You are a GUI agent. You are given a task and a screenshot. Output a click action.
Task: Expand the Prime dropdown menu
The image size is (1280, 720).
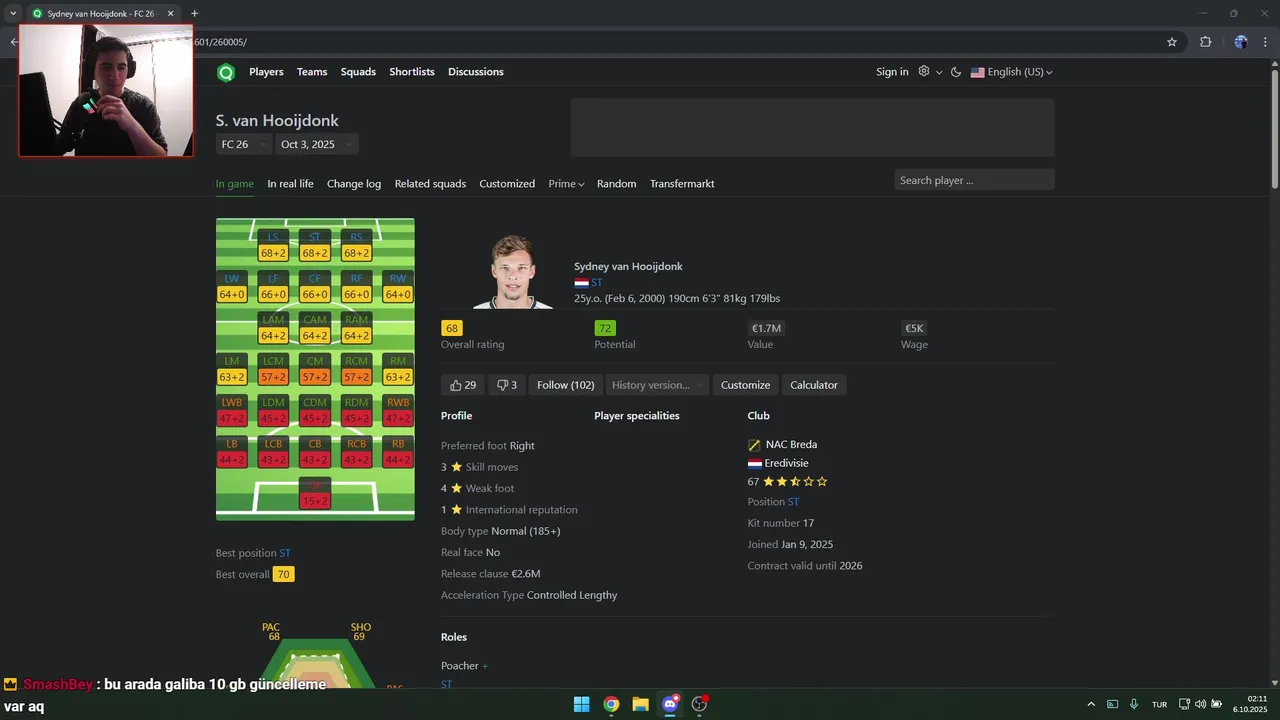click(566, 184)
